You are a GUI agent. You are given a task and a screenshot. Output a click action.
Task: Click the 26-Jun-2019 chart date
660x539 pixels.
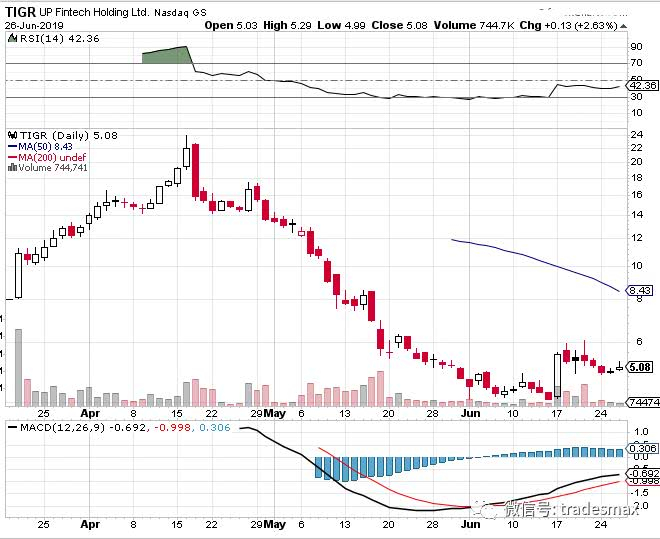(x=34, y=25)
